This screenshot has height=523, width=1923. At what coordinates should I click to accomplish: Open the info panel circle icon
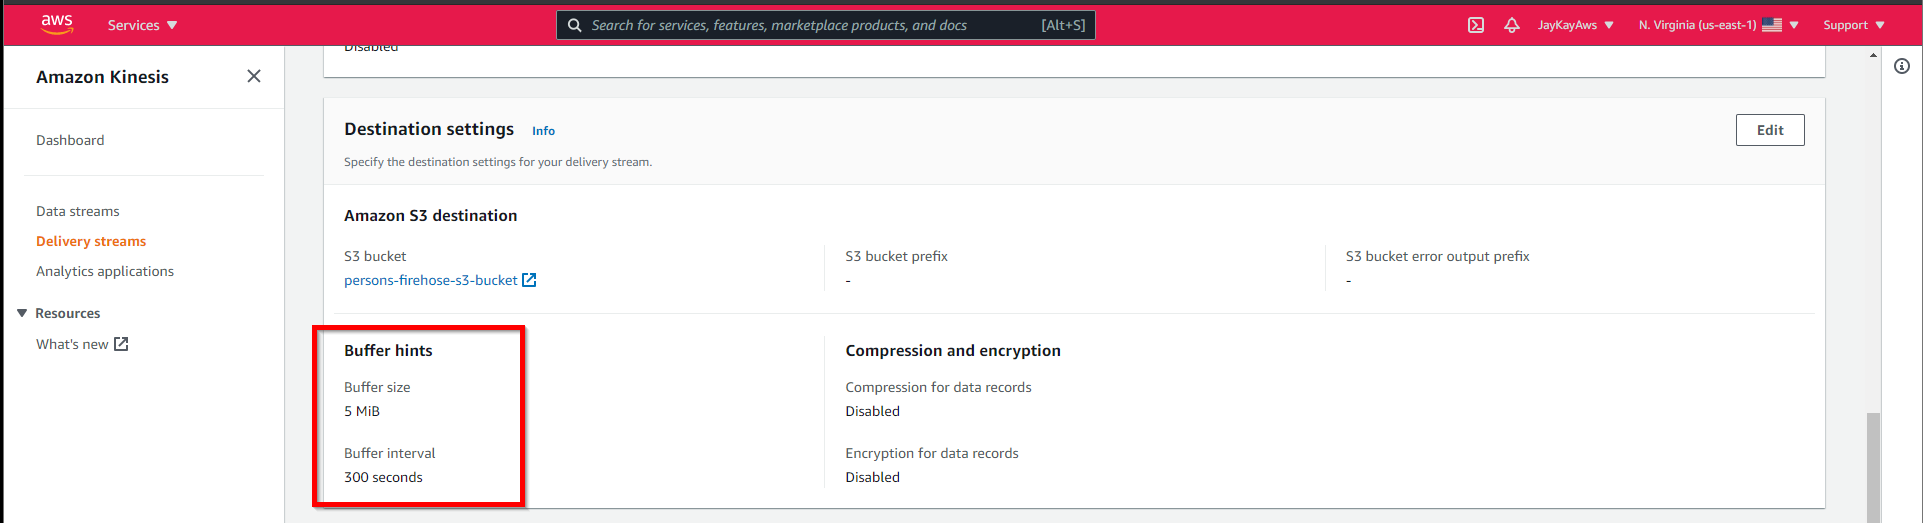pyautogui.click(x=1902, y=66)
